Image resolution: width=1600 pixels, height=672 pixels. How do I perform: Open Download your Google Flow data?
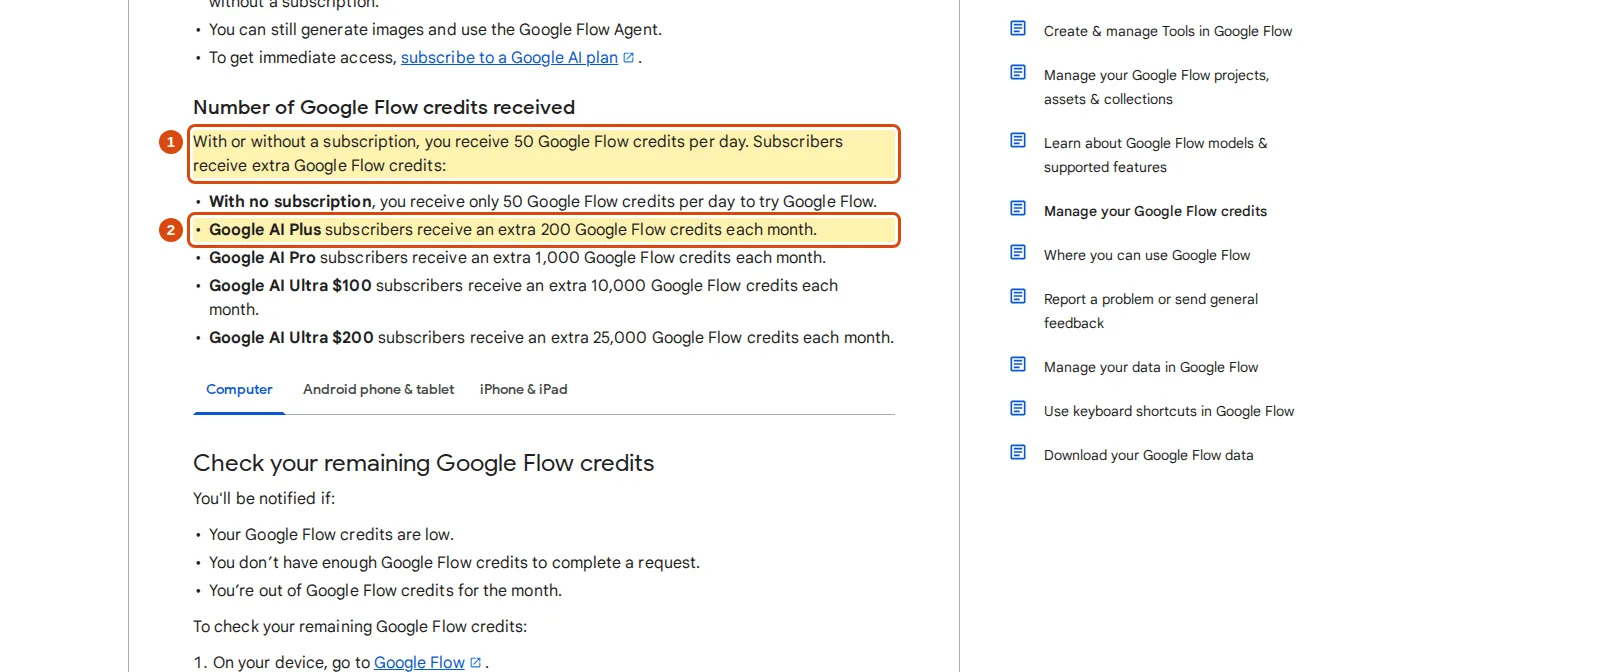tap(1148, 456)
